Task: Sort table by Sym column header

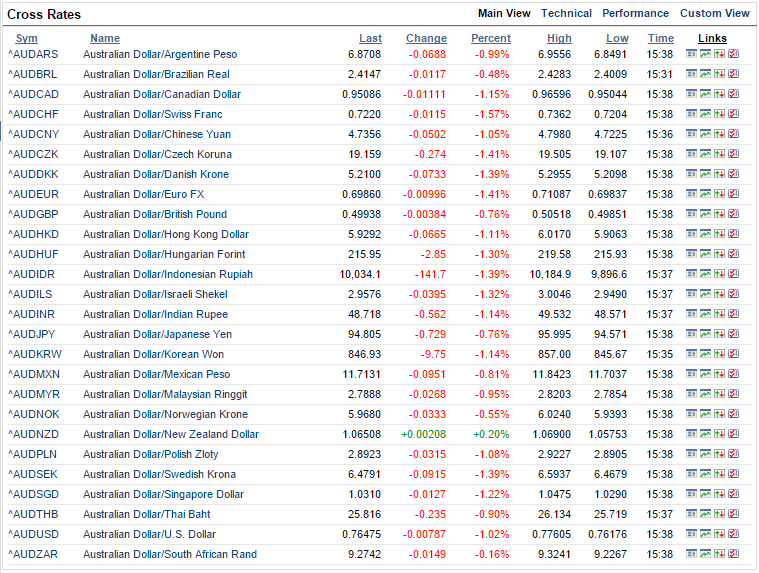Action: point(27,39)
